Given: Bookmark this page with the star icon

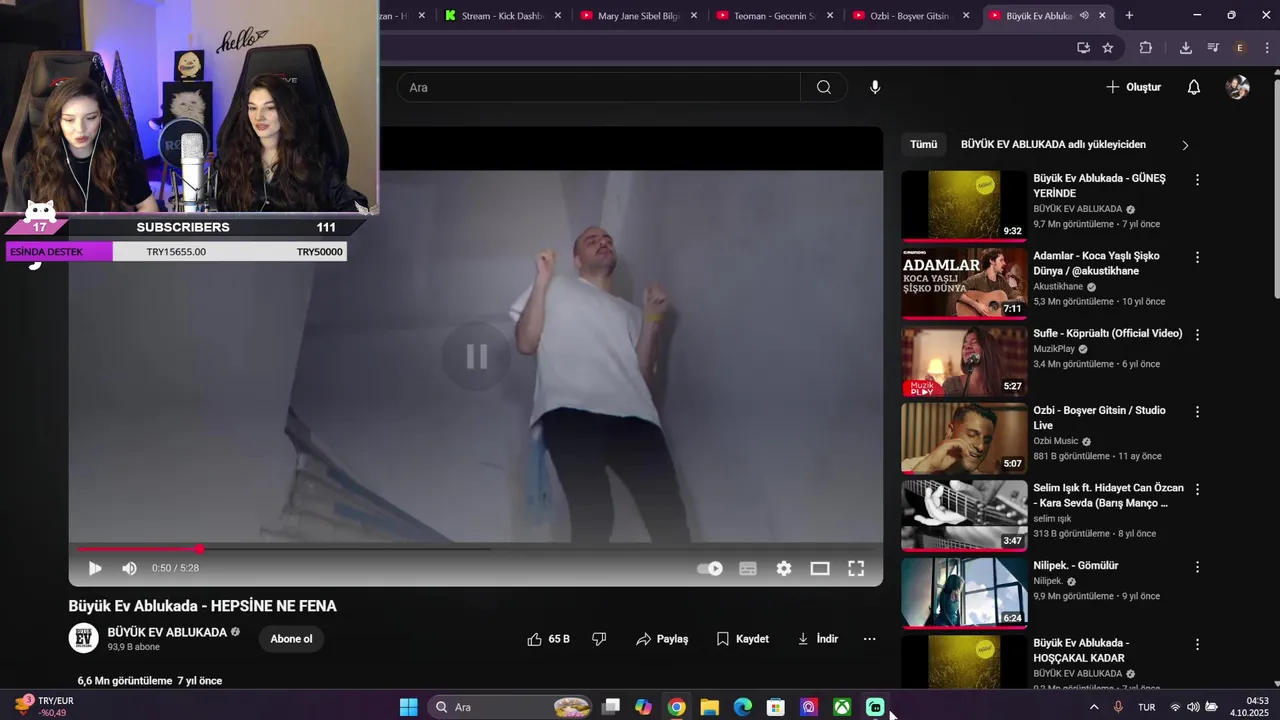Looking at the screenshot, I should point(1108,47).
